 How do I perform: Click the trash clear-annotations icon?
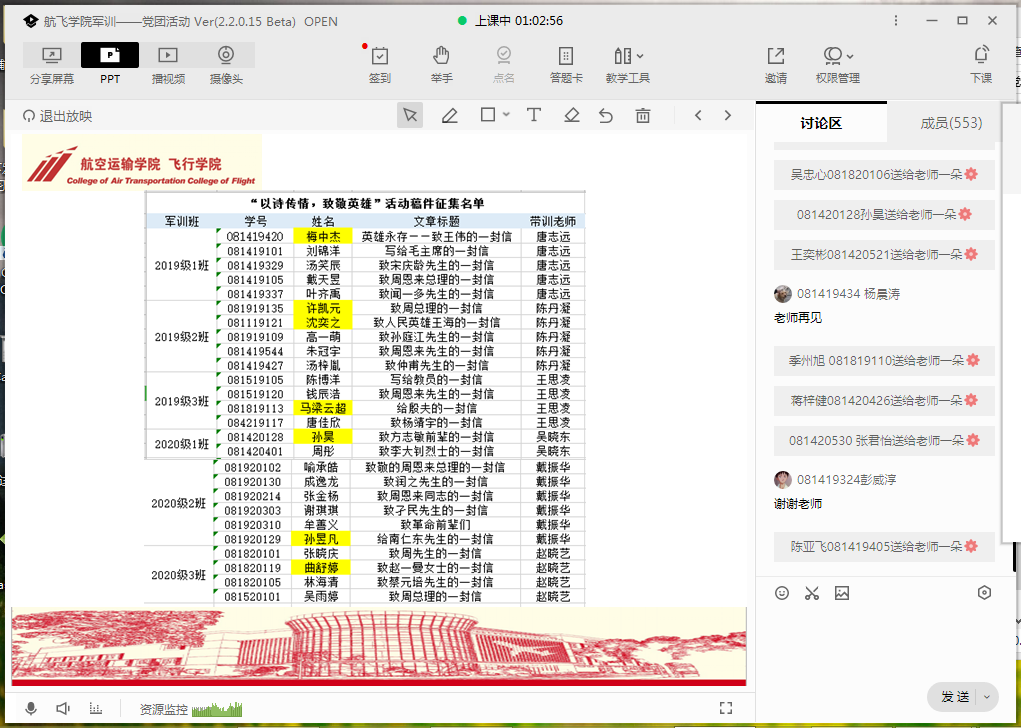(x=643, y=116)
